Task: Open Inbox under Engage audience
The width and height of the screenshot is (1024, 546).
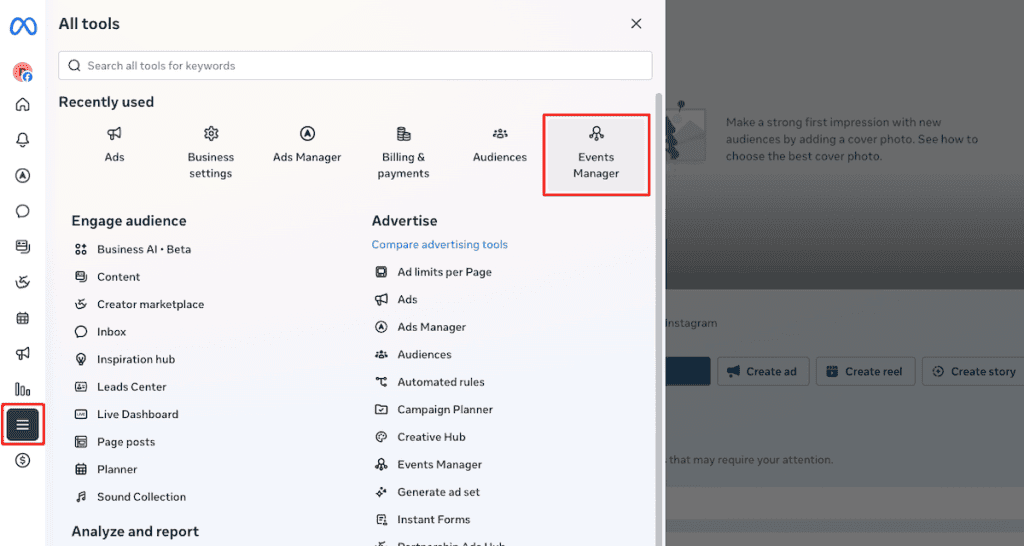Action: point(100,332)
